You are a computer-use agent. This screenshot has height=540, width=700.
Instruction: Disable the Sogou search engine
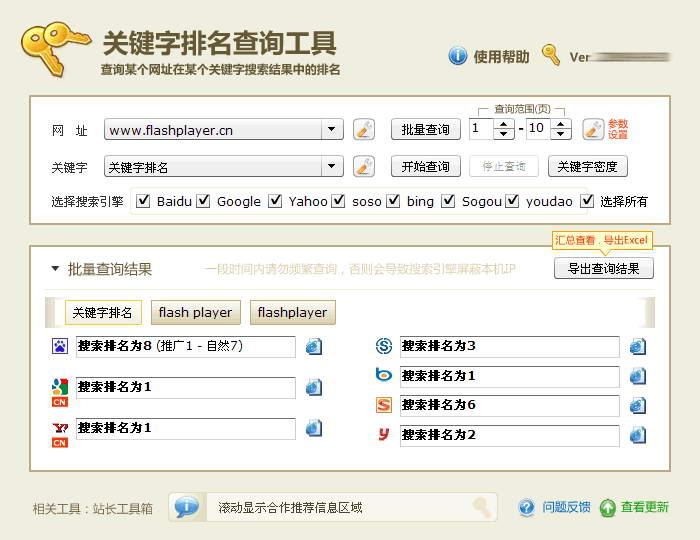coord(448,201)
